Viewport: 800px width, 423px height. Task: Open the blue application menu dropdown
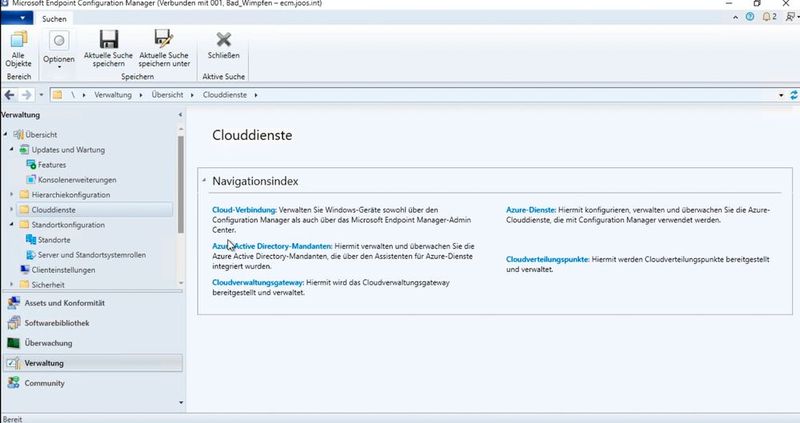tap(15, 18)
